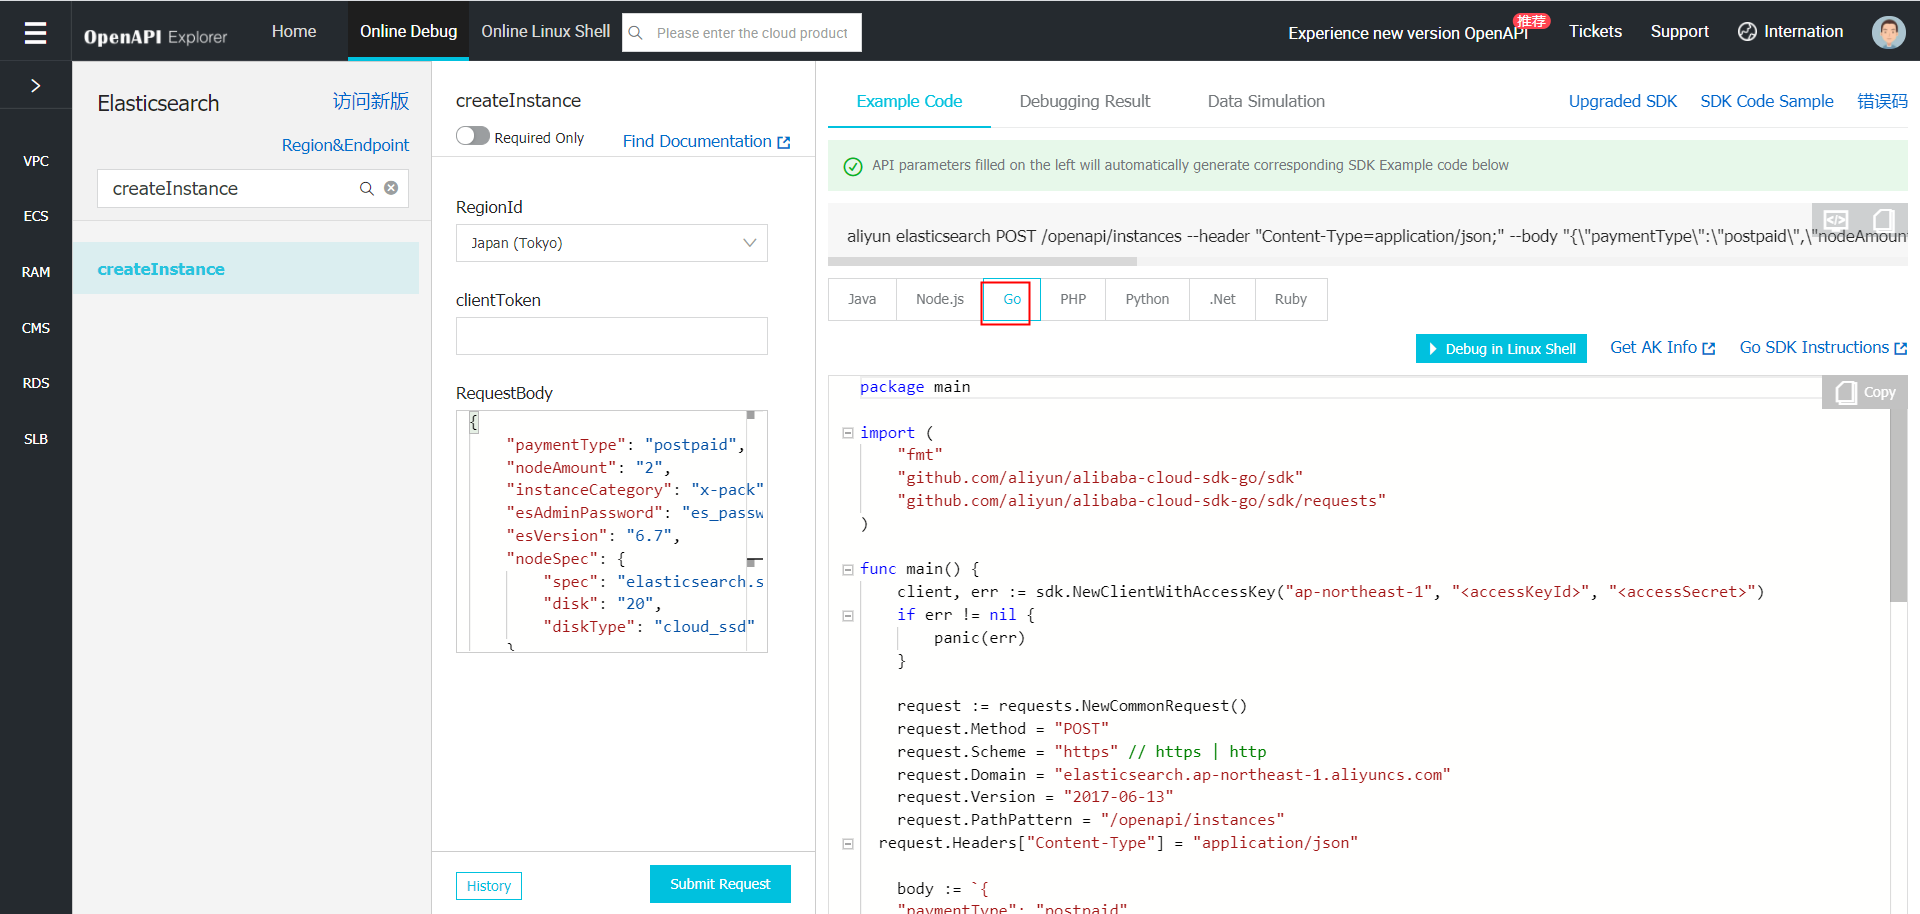Toggle the Required Only switch

pos(473,136)
